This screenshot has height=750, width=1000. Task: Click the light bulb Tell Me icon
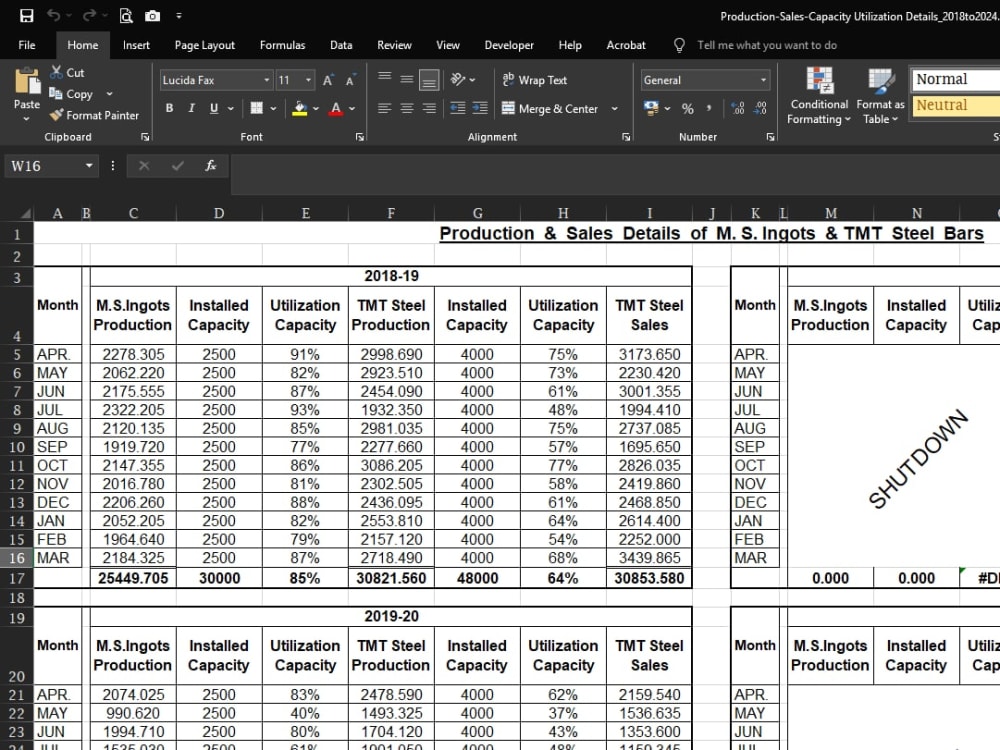[679, 45]
